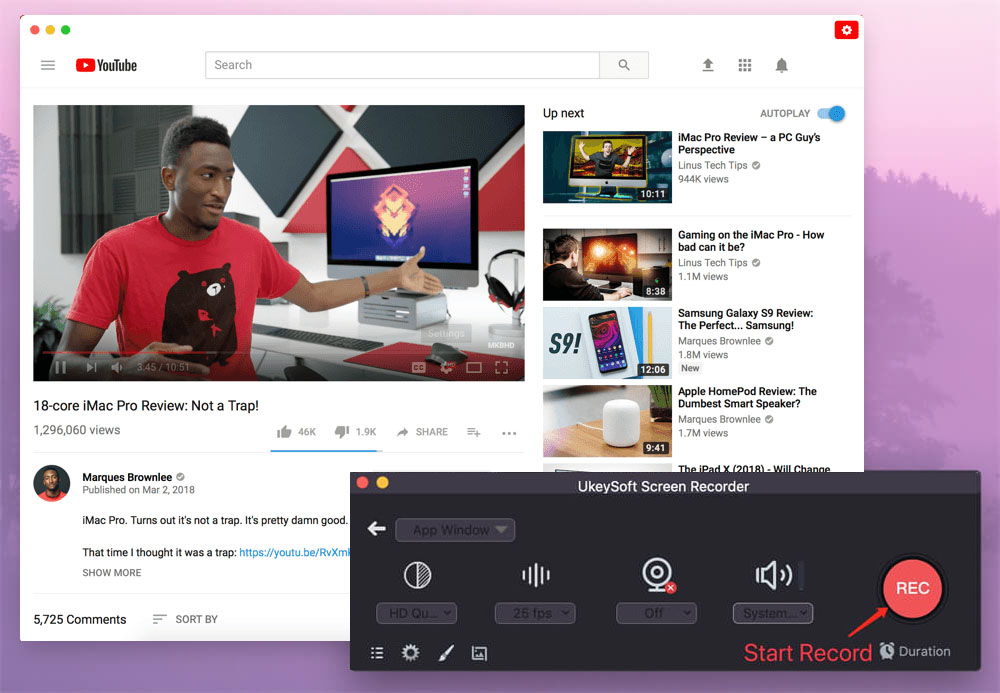
Task: Click the image screenshot icon in the recorder
Action: click(479, 653)
